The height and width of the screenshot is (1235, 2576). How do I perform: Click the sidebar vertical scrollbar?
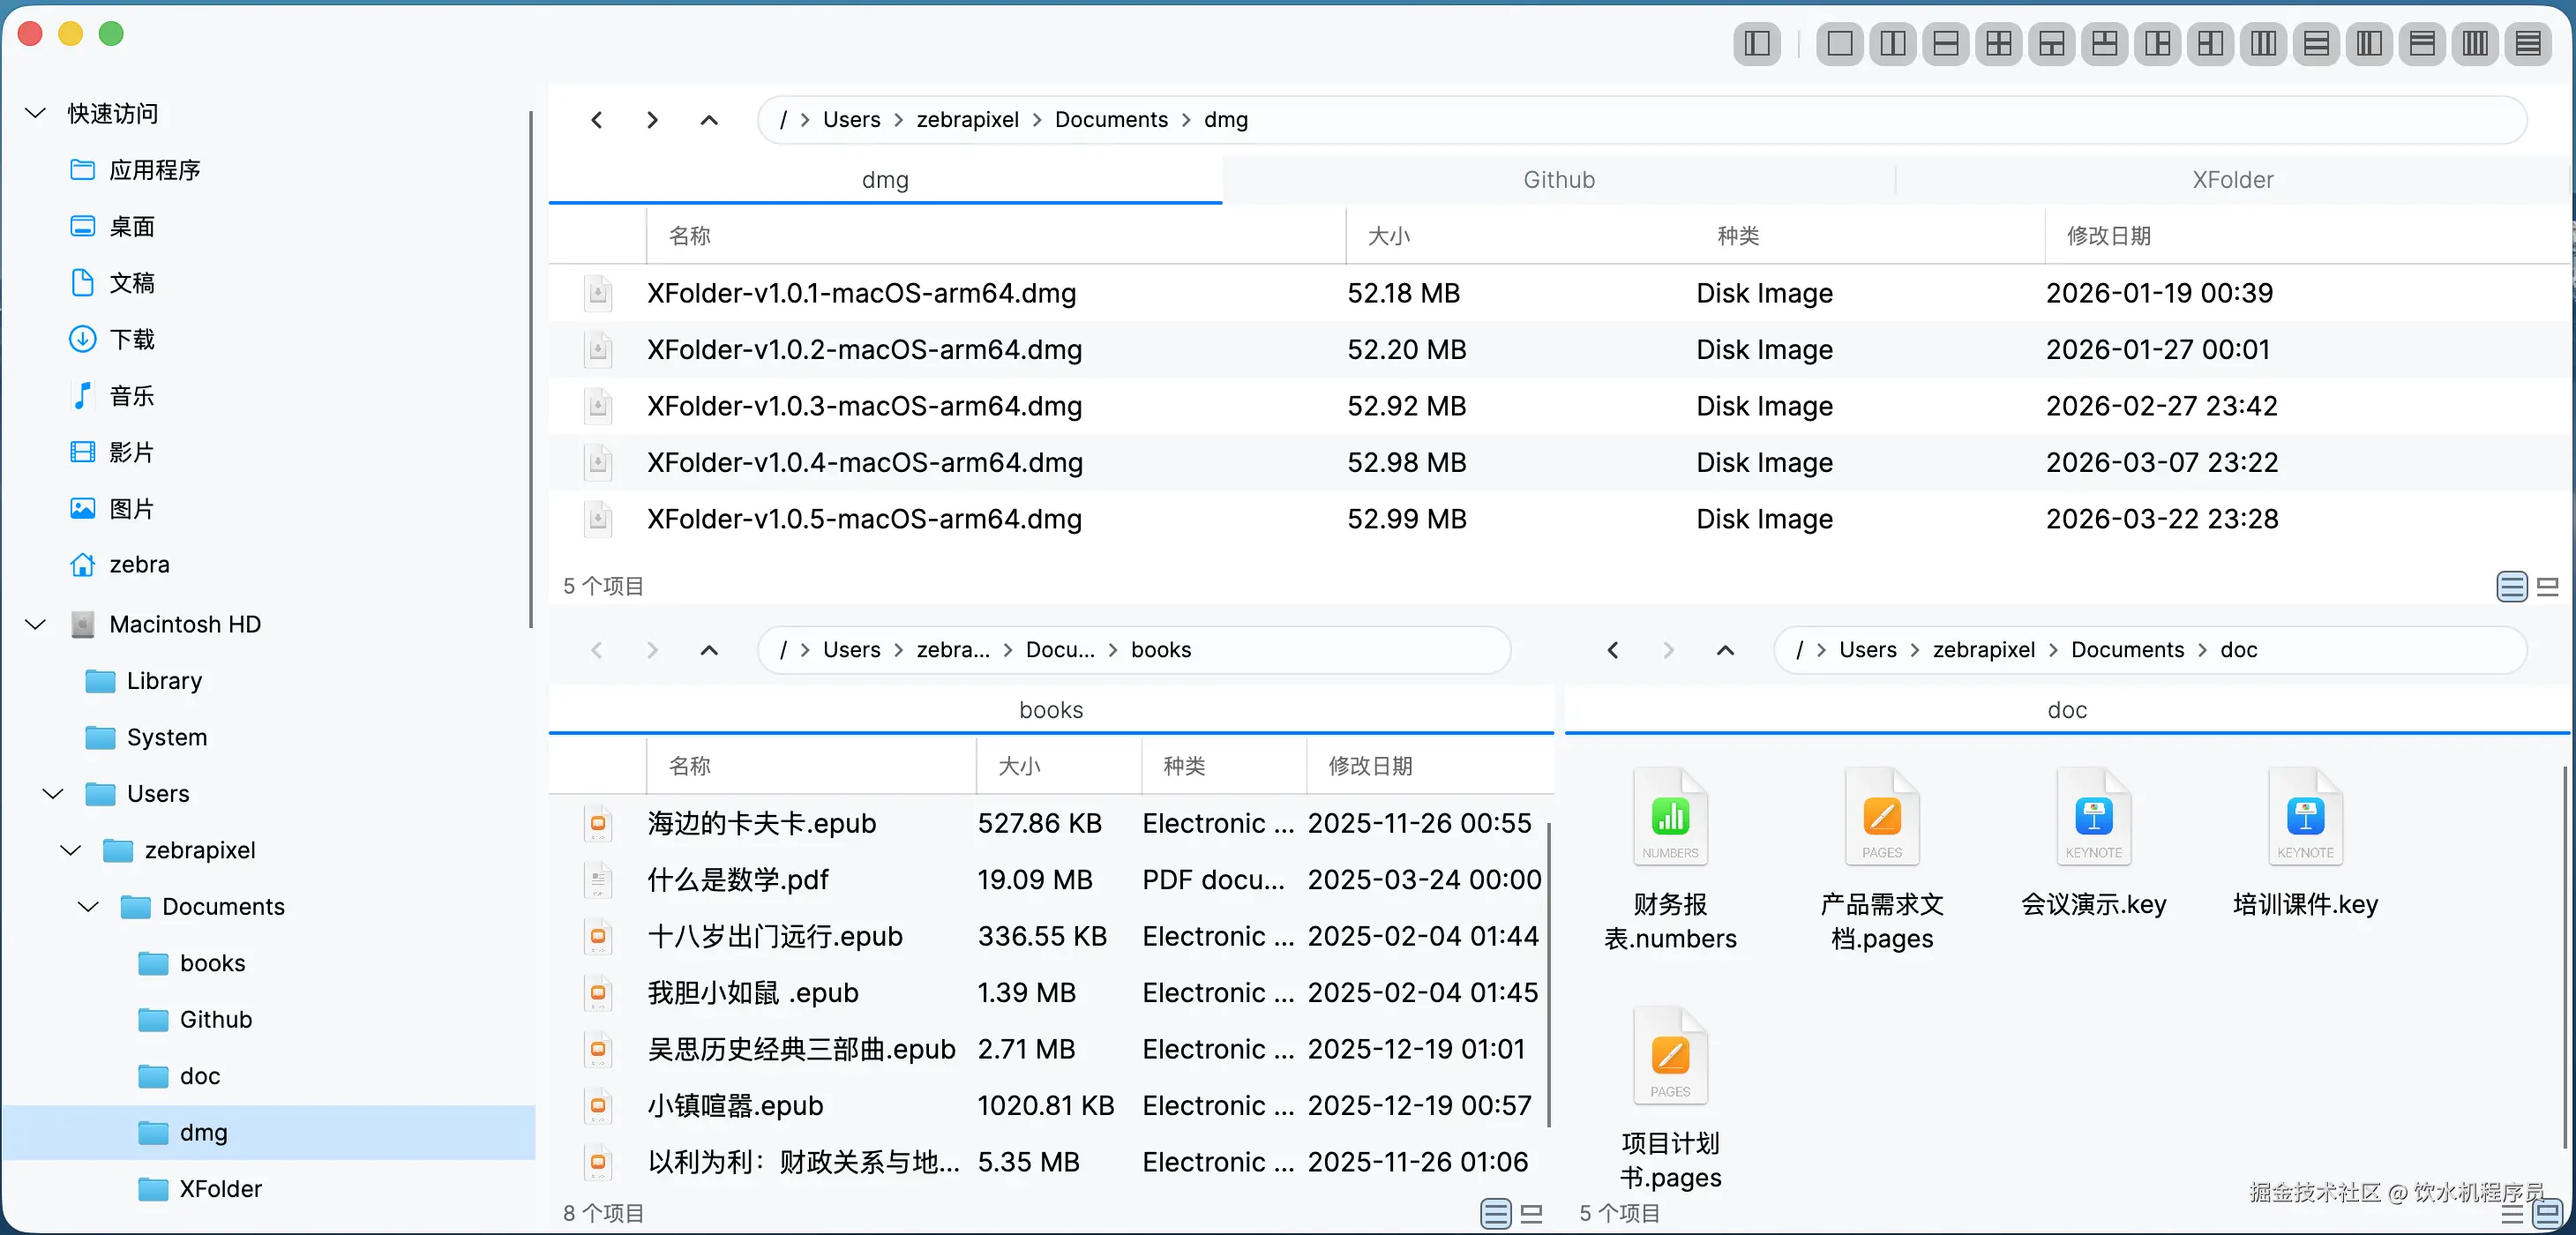tap(531, 370)
